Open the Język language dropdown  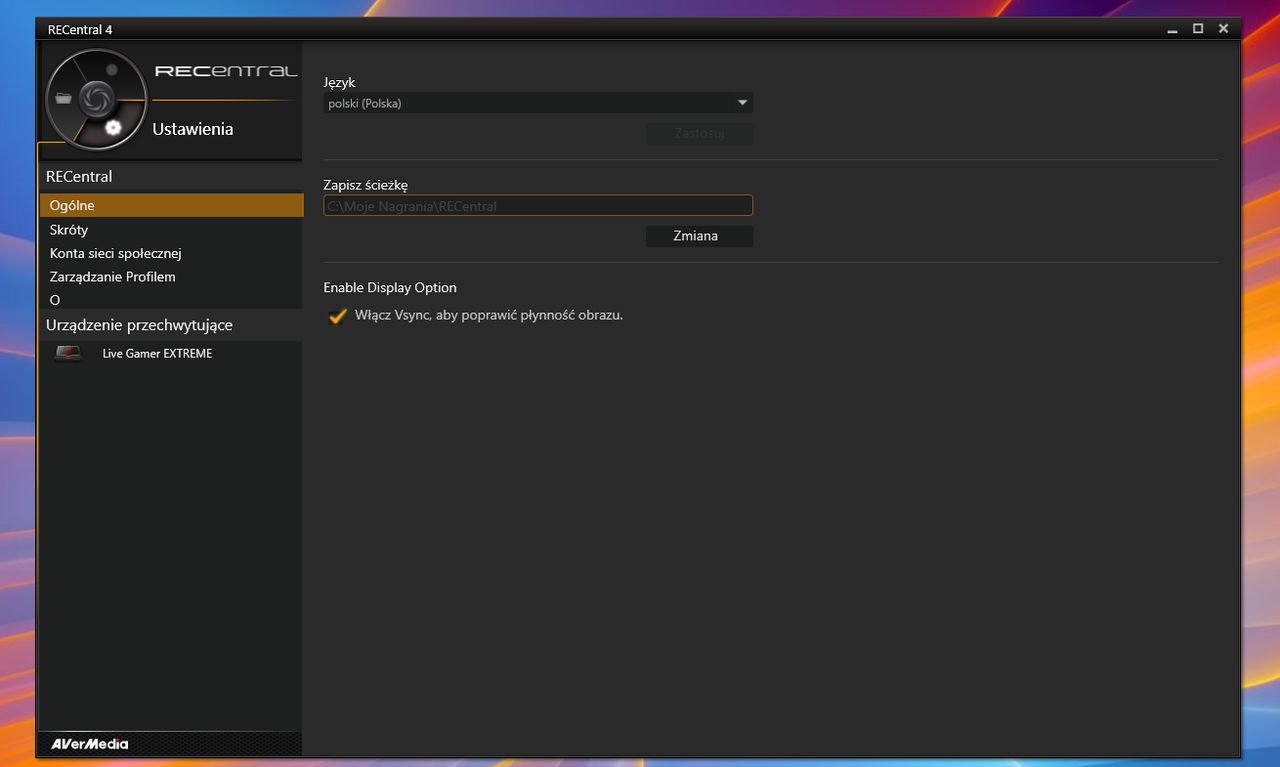pyautogui.click(x=538, y=103)
